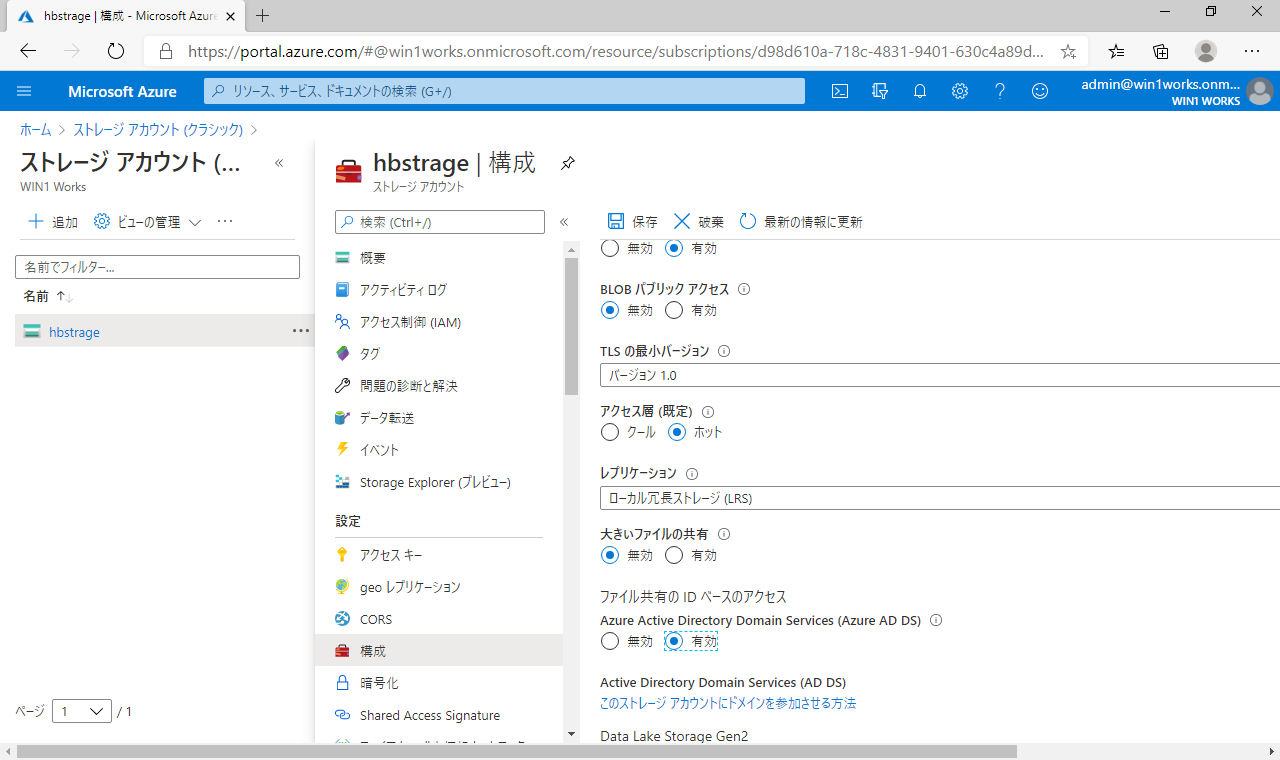Image resolution: width=1280 pixels, height=760 pixels.
Task: Go to ホーム breadcrumb
Action: click(36, 129)
